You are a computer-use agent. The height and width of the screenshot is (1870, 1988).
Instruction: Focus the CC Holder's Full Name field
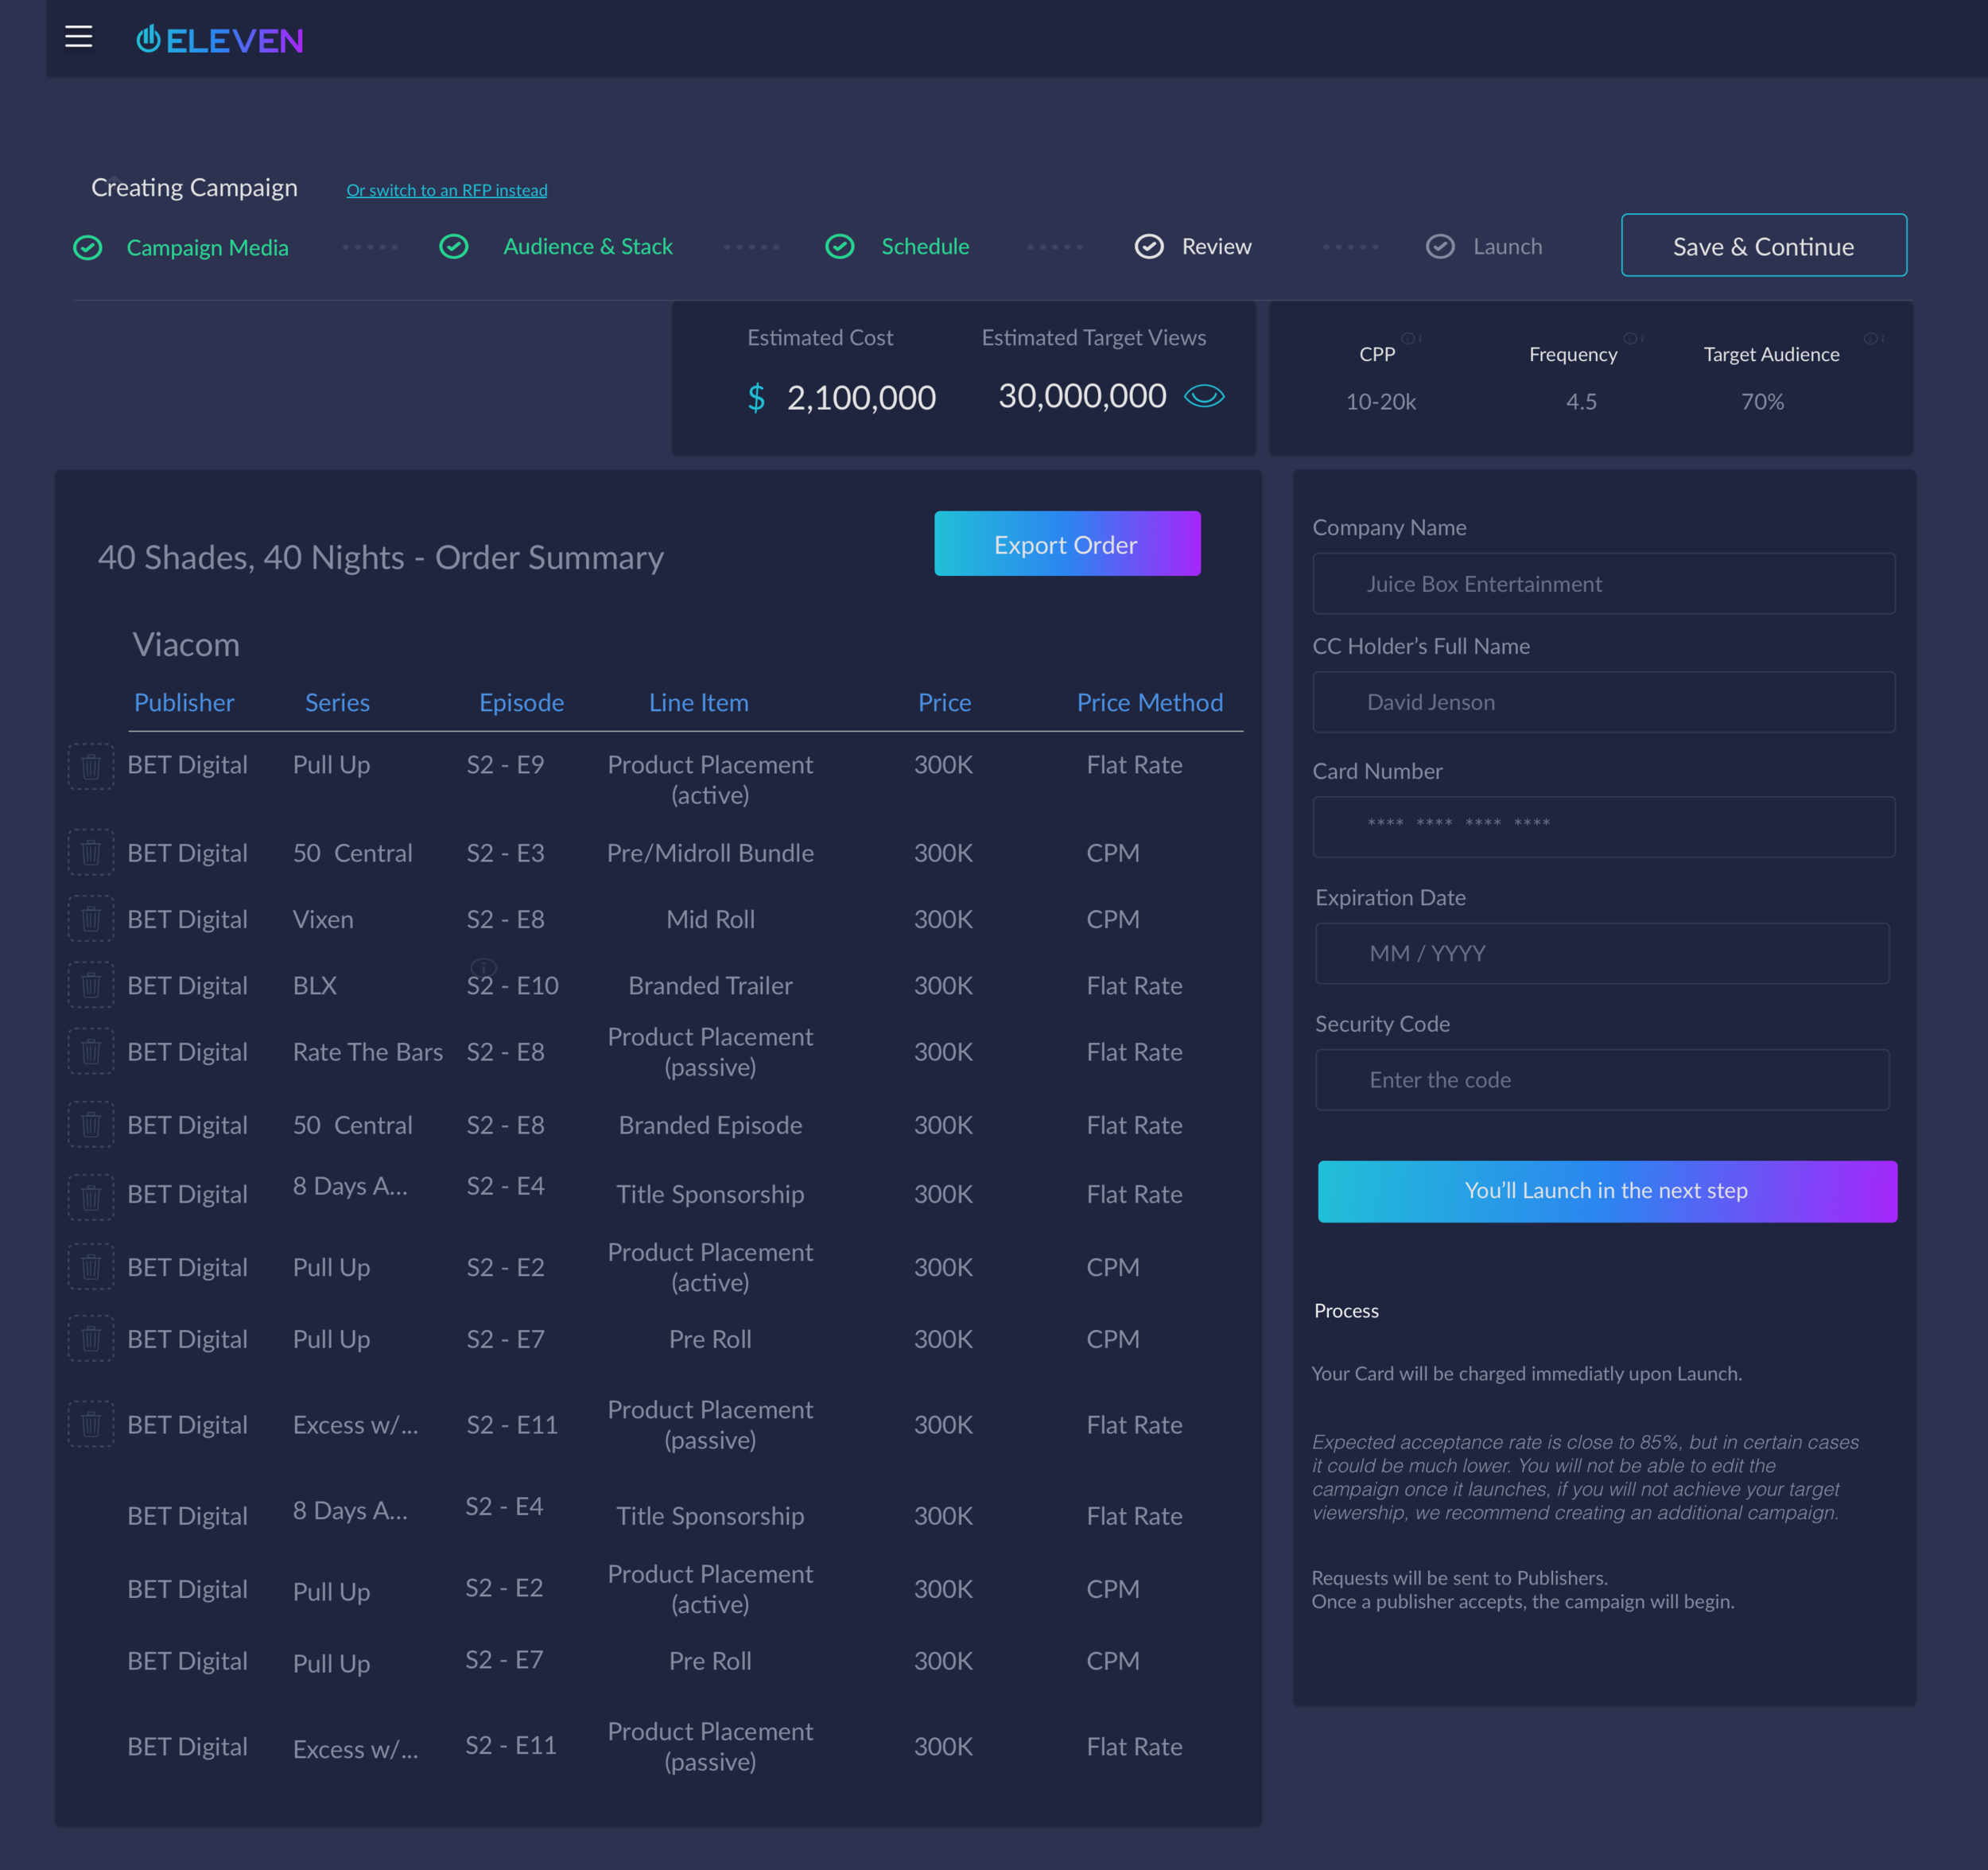1603,702
